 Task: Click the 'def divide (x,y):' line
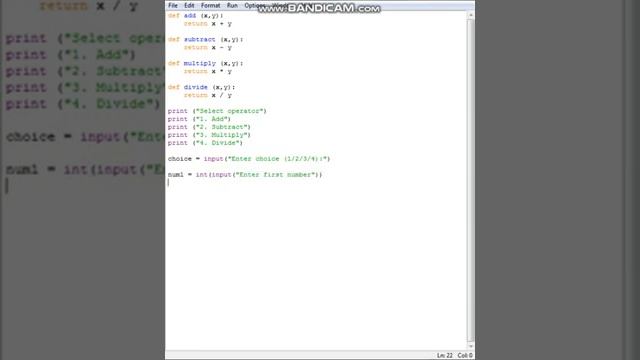pos(201,87)
